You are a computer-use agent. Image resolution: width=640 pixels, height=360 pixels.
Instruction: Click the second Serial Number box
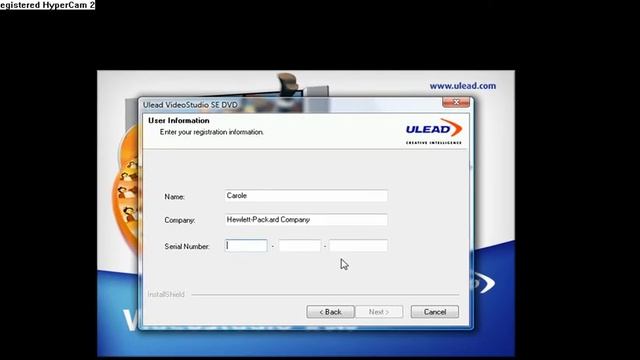point(300,245)
